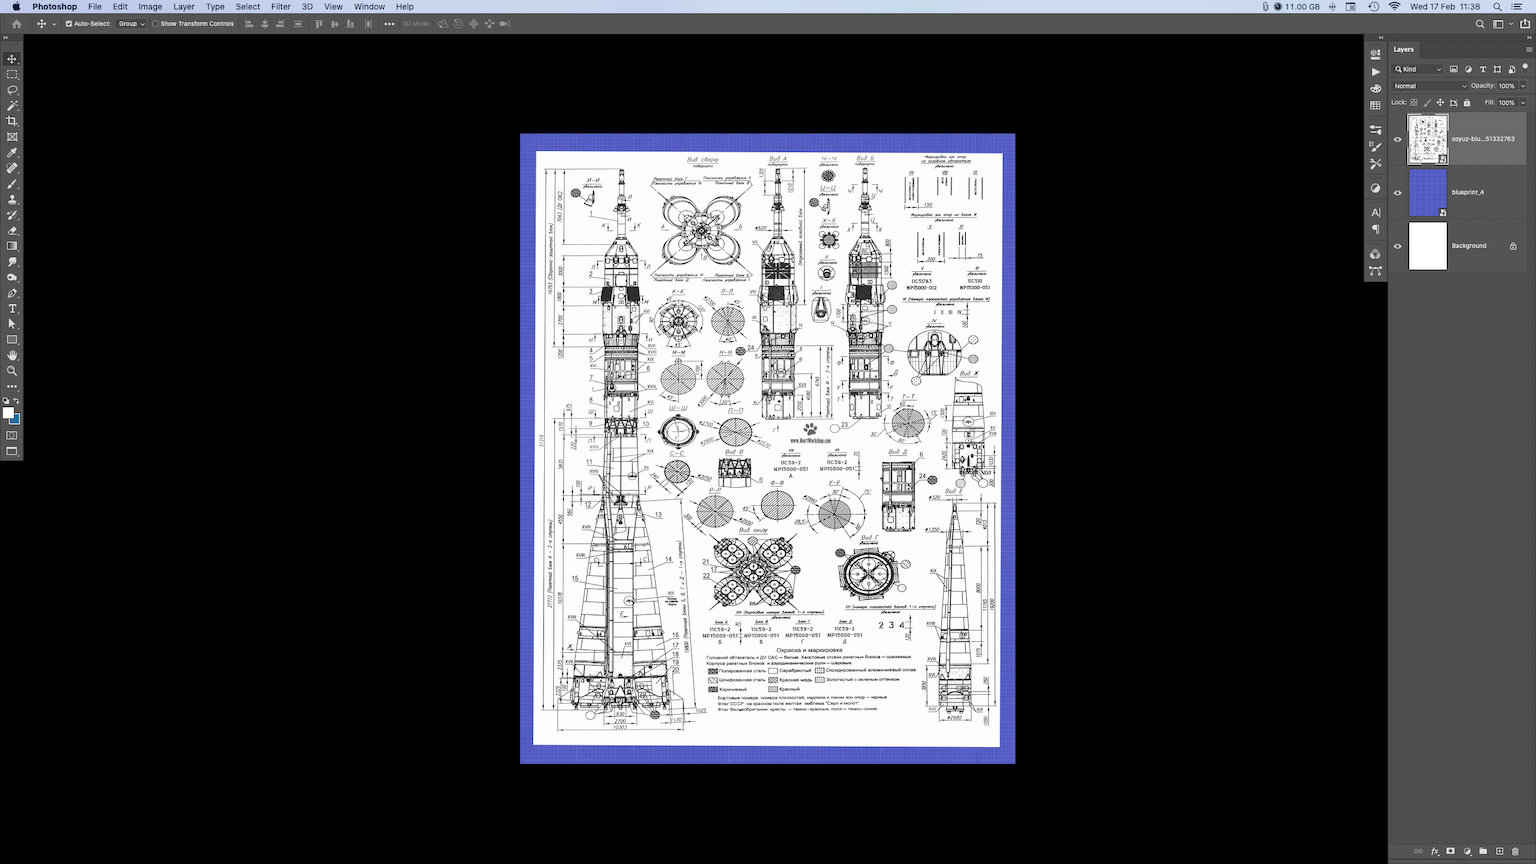Open the Fill slider dropdown arrow
The height and width of the screenshot is (864, 1536).
coord(1523,102)
